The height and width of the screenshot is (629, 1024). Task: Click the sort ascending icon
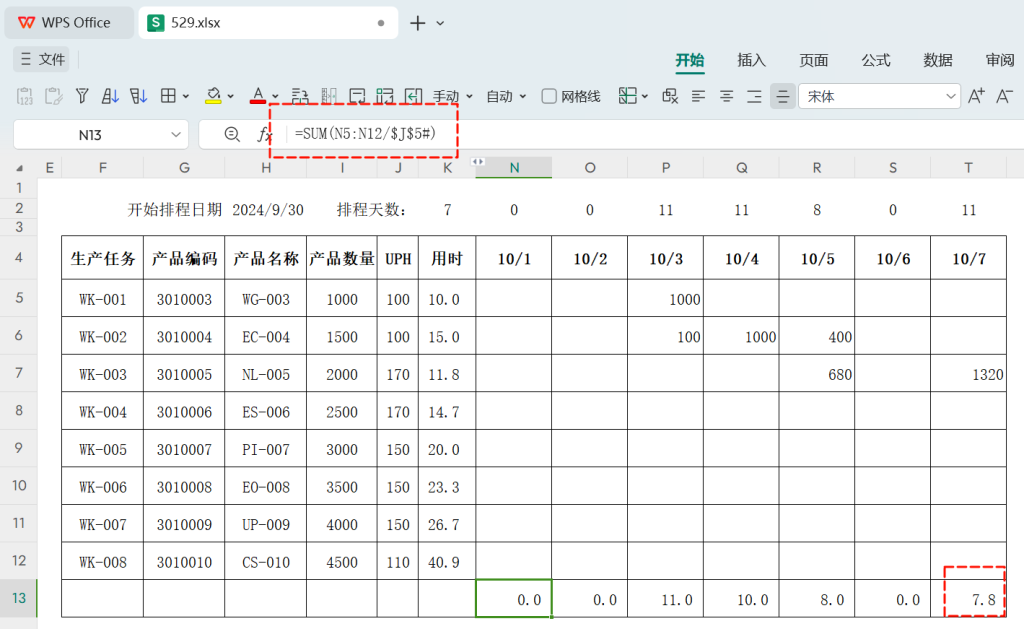point(110,97)
